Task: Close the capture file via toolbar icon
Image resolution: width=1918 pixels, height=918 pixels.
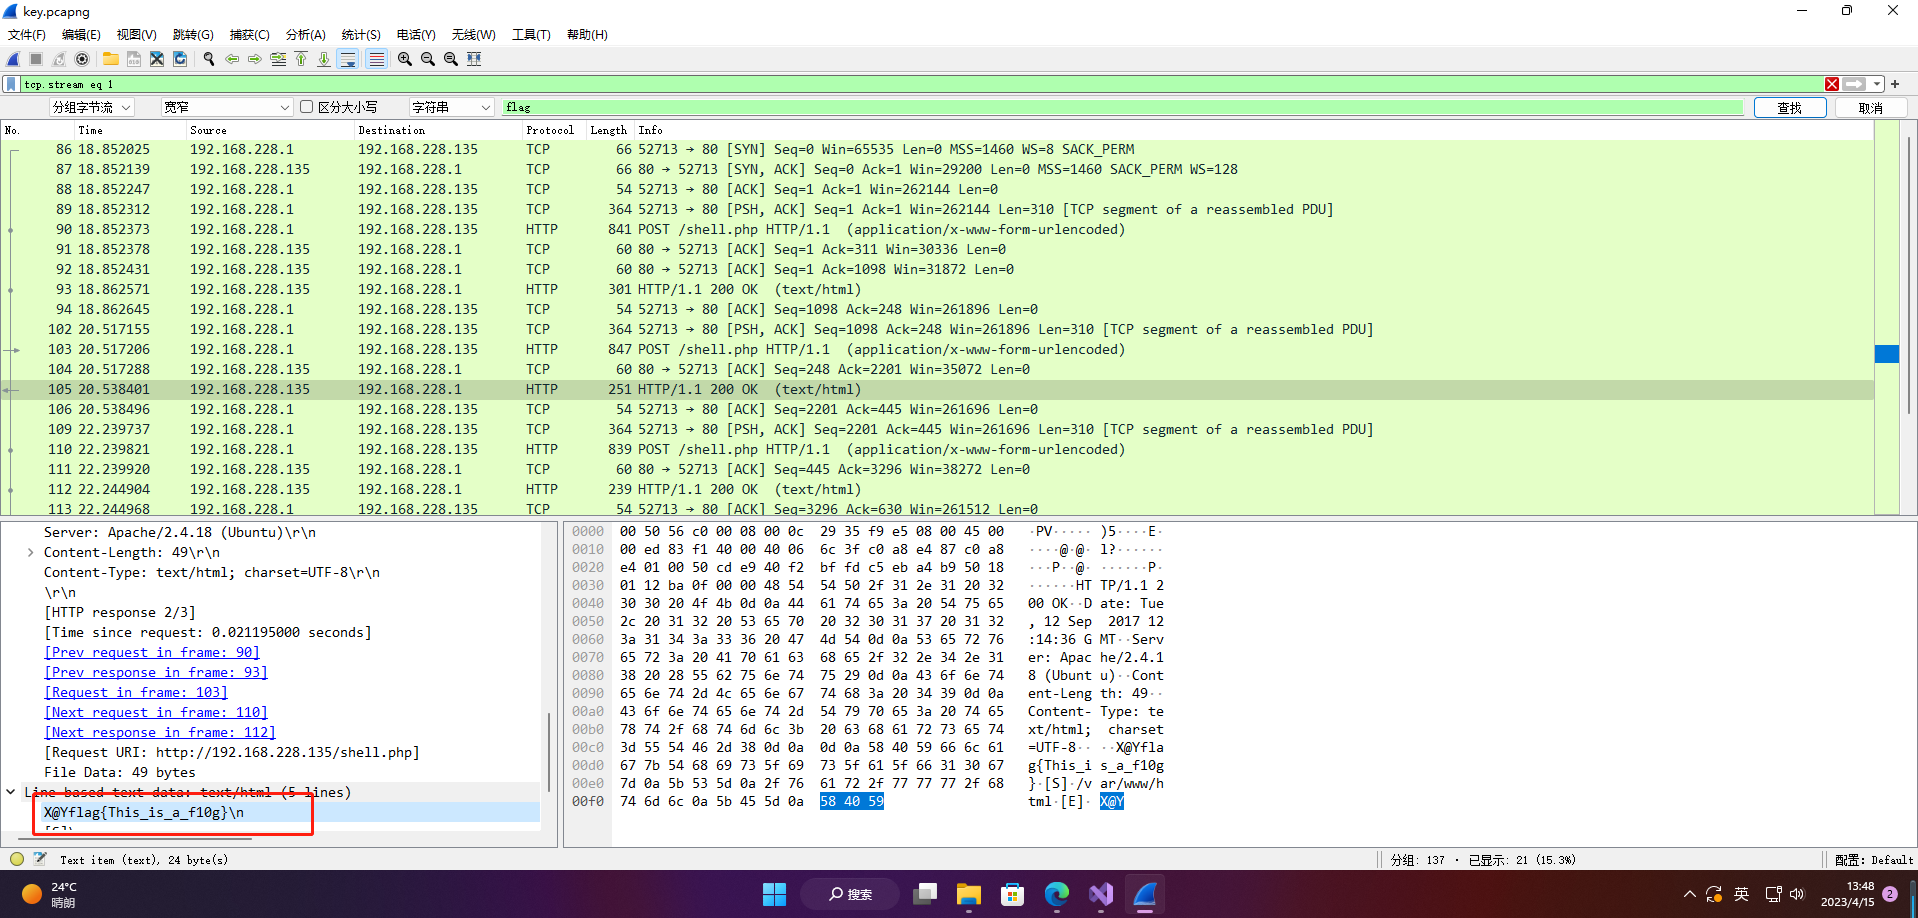Action: [157, 59]
